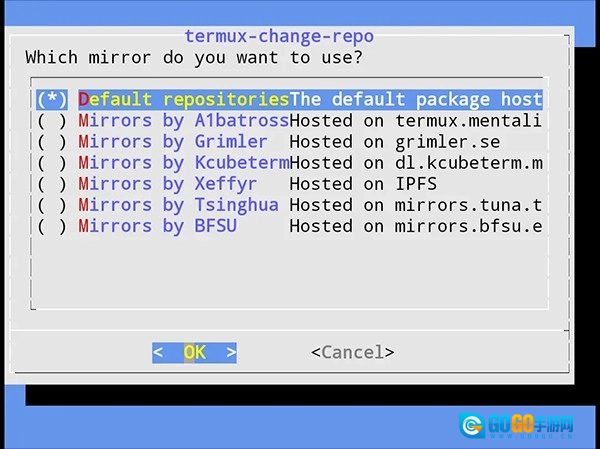Pick the Mirrors by Kcubeterm radio button
Viewport: 600px width, 449px height.
coord(51,163)
